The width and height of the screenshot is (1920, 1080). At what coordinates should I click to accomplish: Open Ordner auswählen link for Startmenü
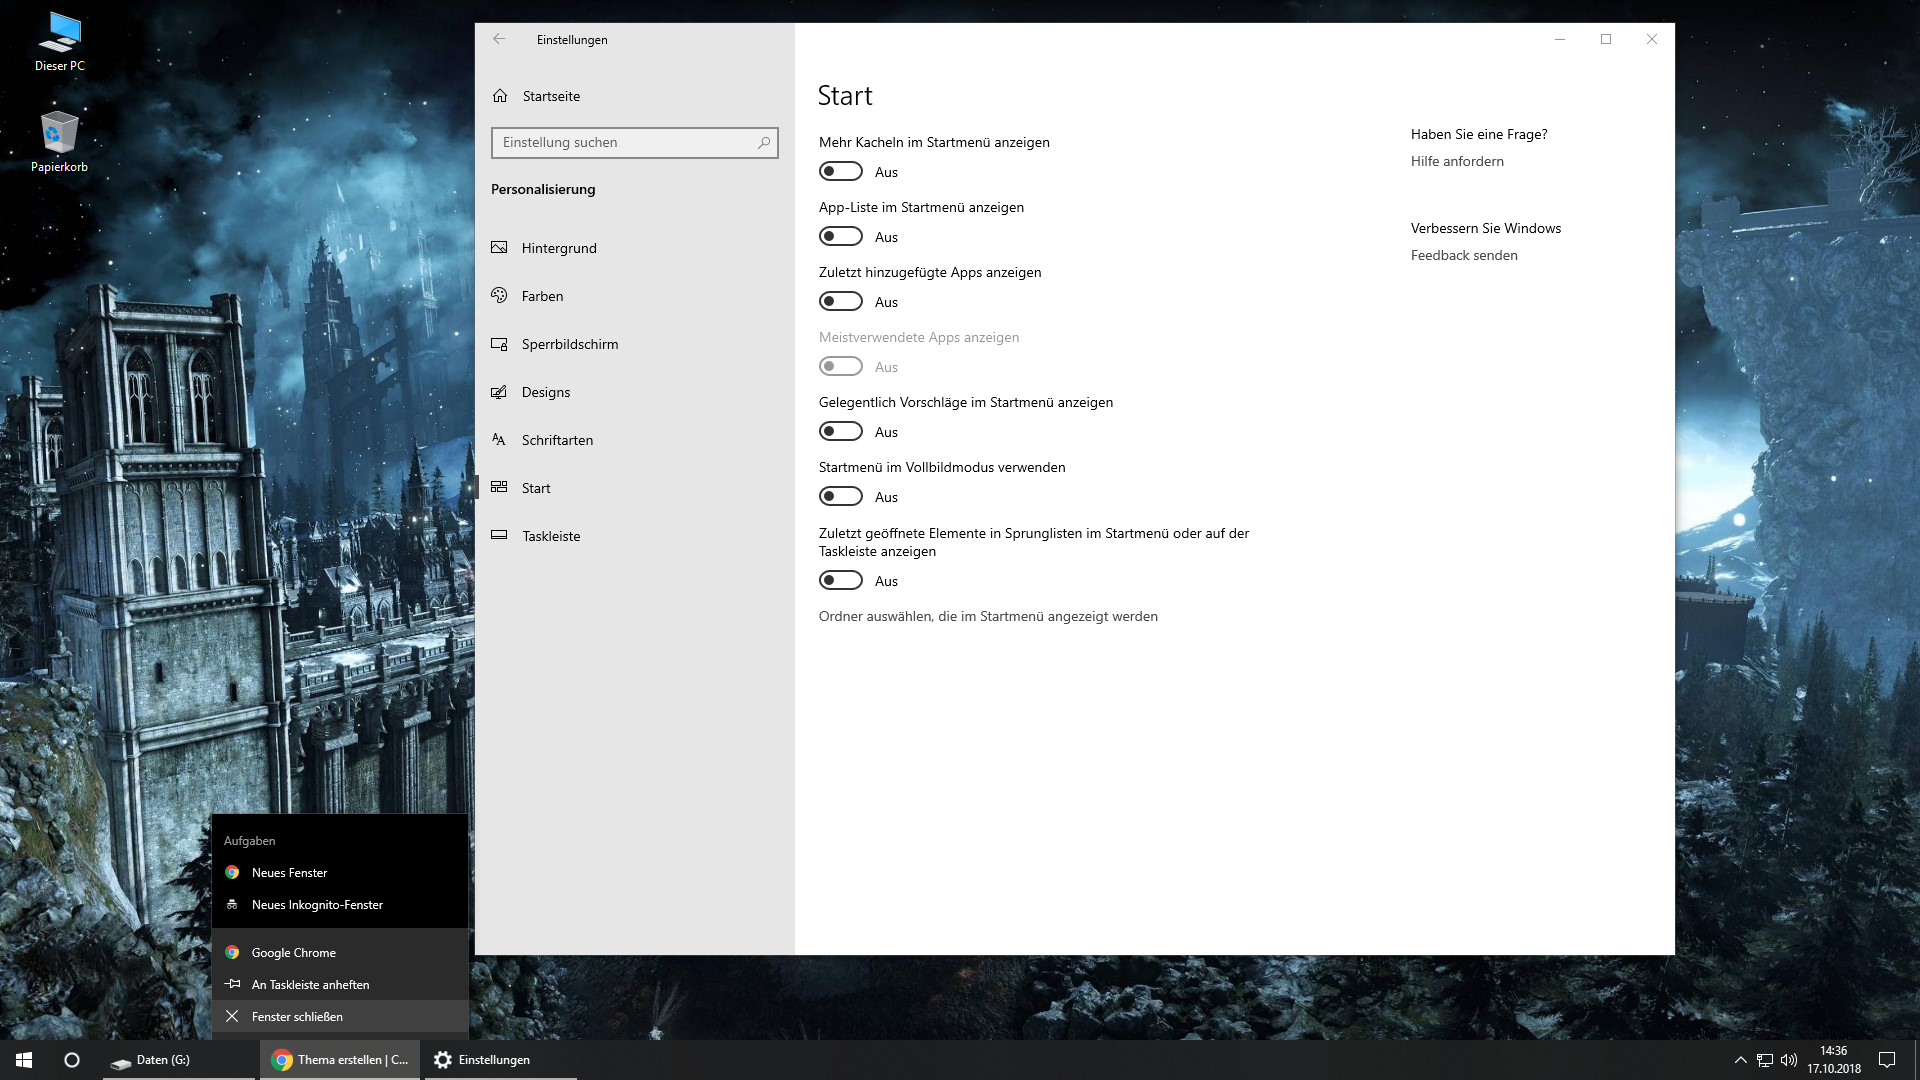[988, 616]
